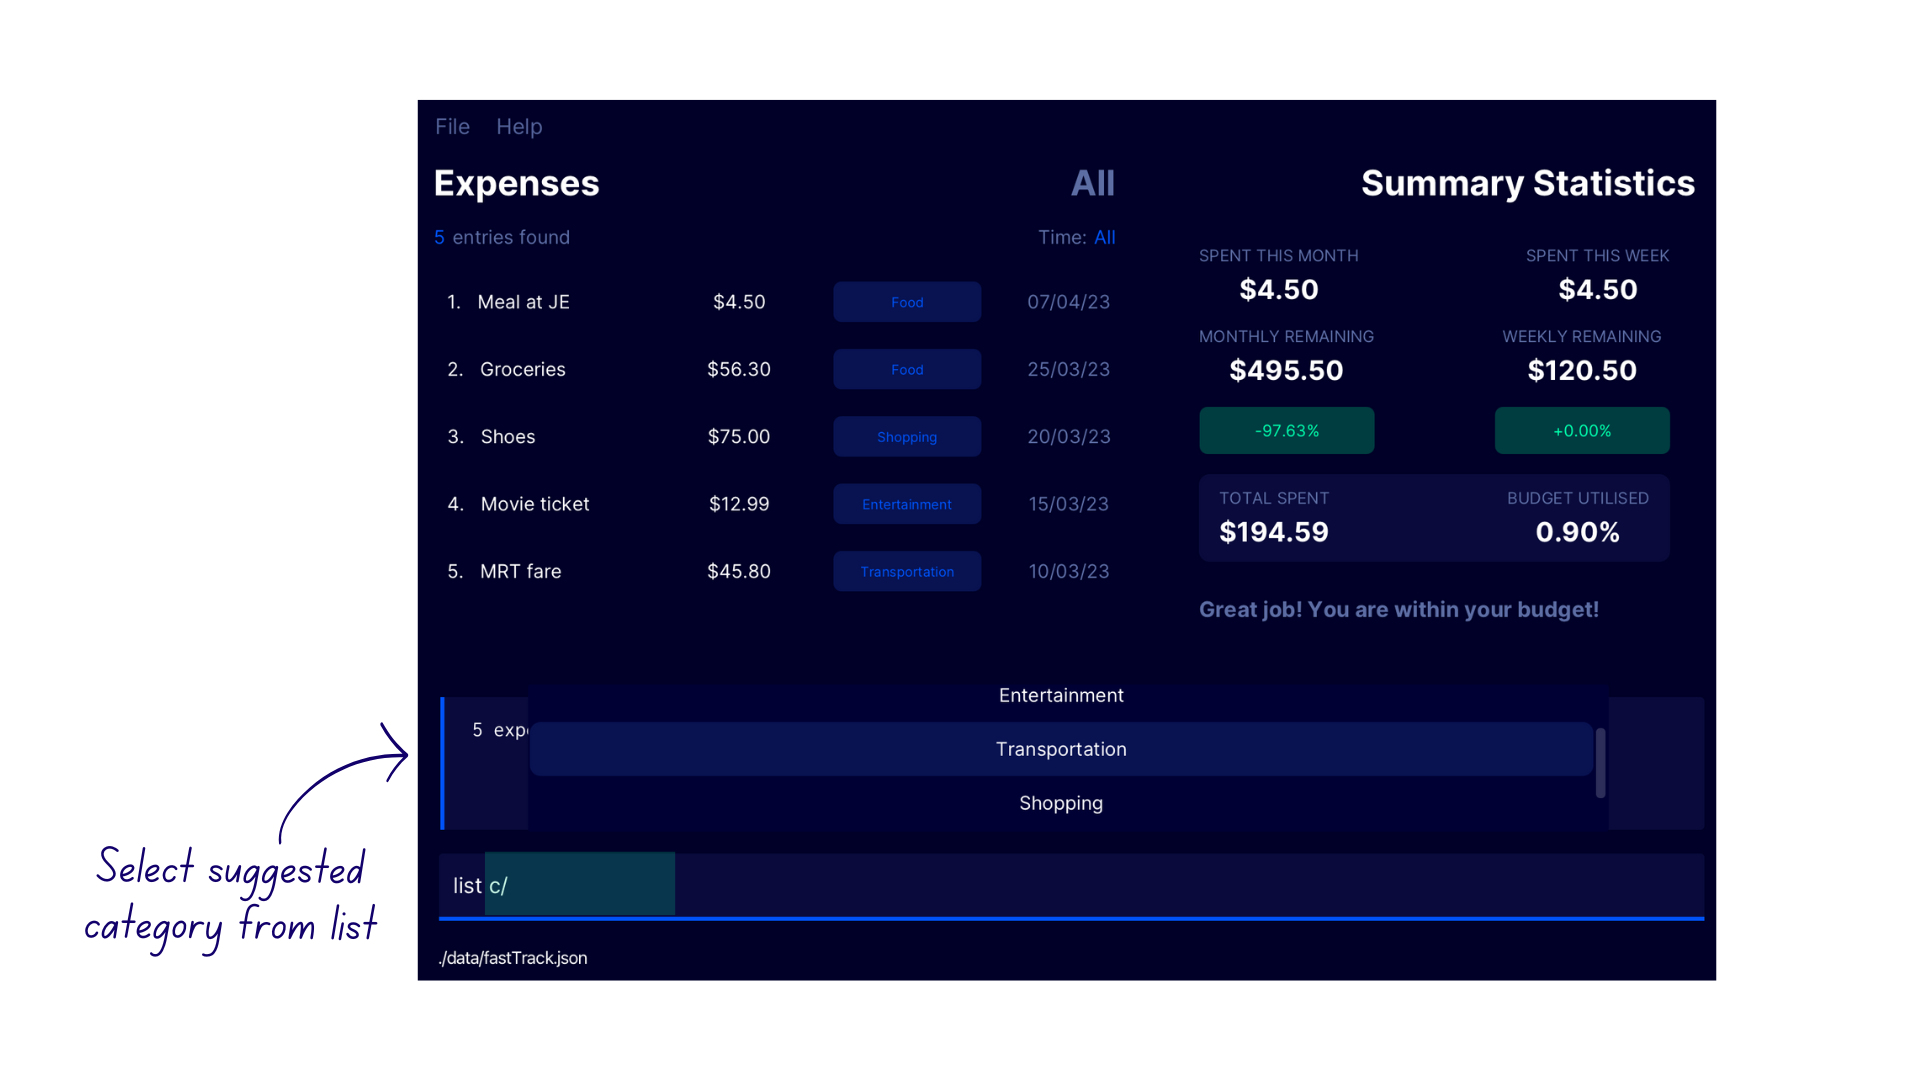Click the 20/03/23 date
This screenshot has width=1920, height=1080.
1068,437
